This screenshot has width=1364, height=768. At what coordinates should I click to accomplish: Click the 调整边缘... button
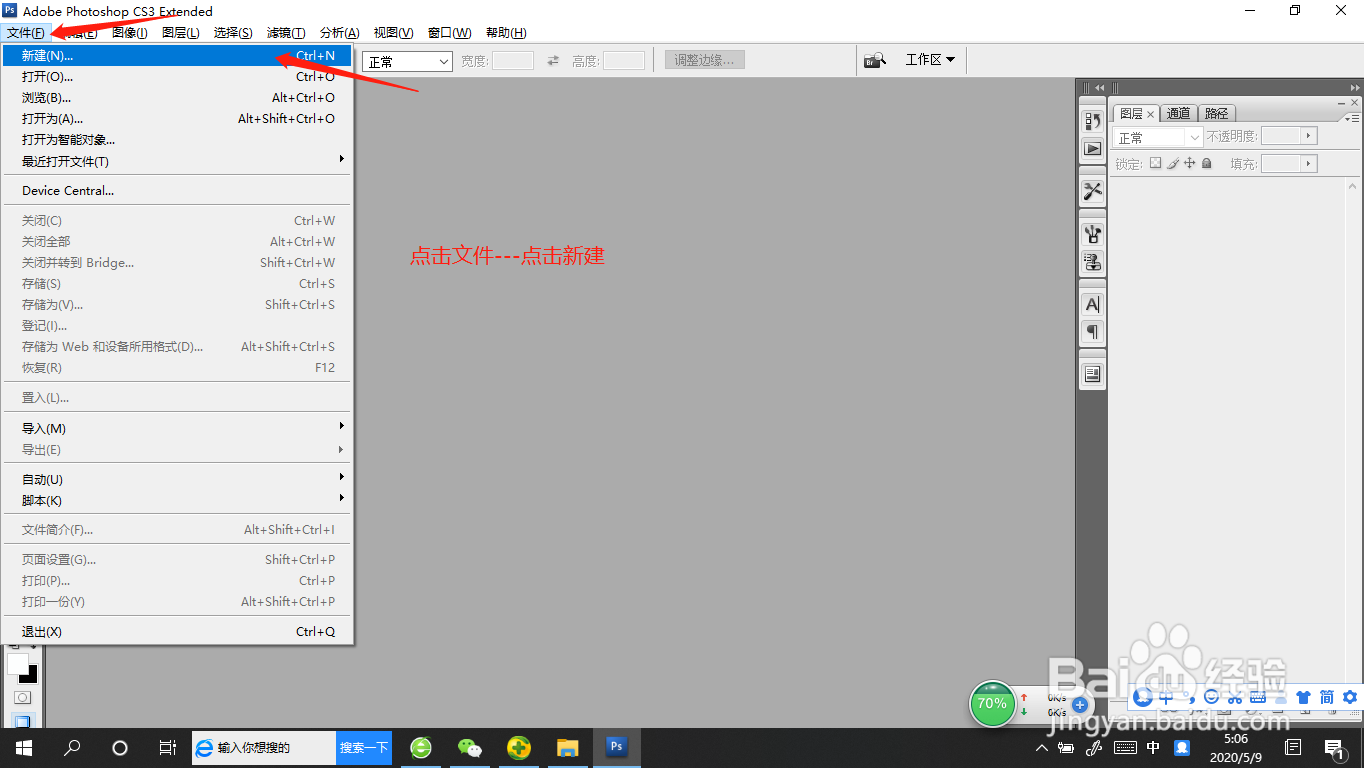[x=705, y=60]
